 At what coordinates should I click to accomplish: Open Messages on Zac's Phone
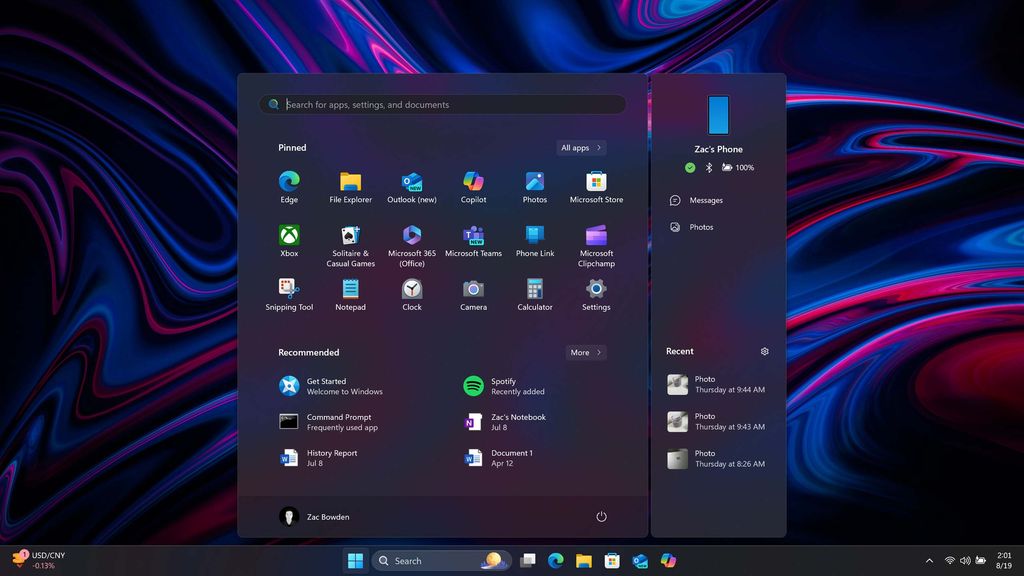703,200
